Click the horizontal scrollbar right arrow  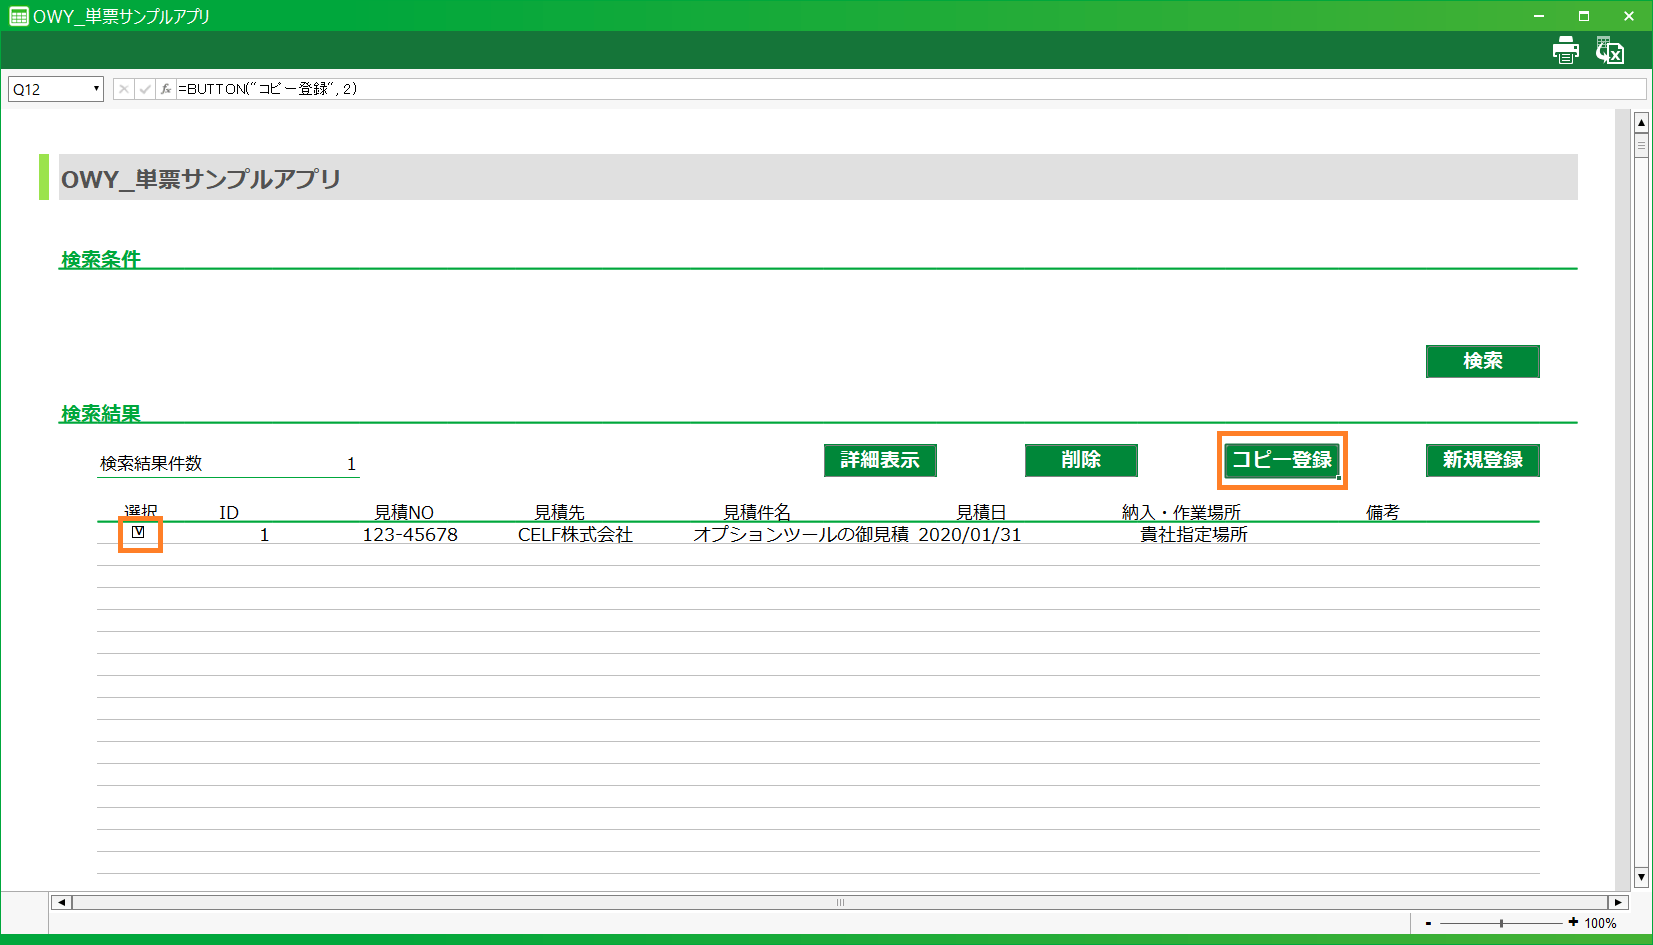point(1618,902)
